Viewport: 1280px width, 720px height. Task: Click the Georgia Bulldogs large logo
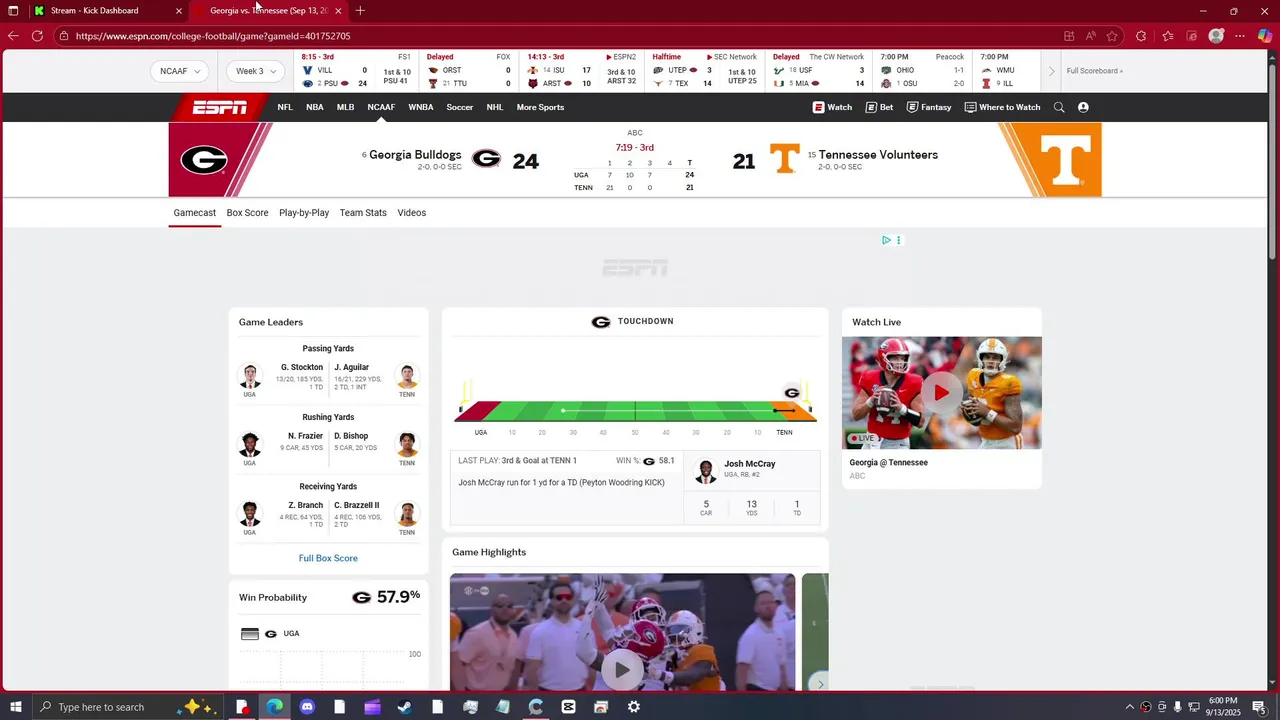204,160
